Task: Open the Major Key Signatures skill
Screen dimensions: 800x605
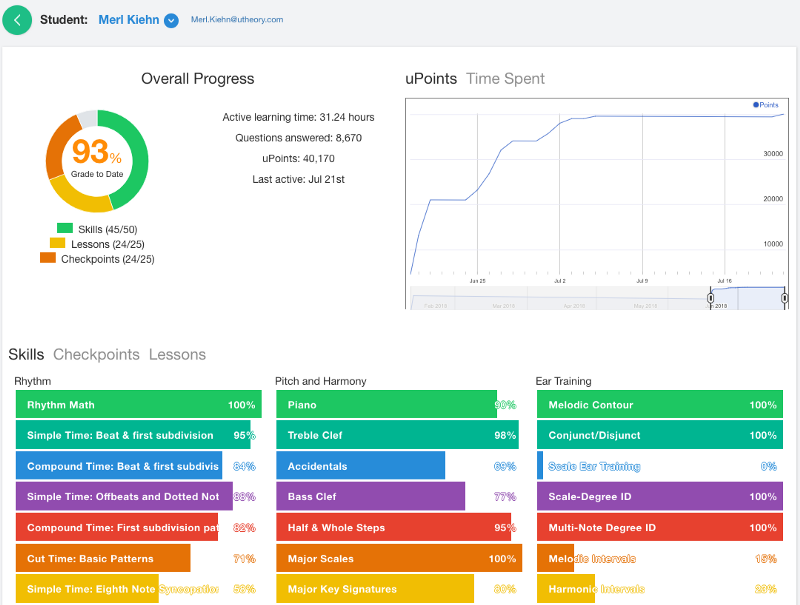Action: pos(399,589)
